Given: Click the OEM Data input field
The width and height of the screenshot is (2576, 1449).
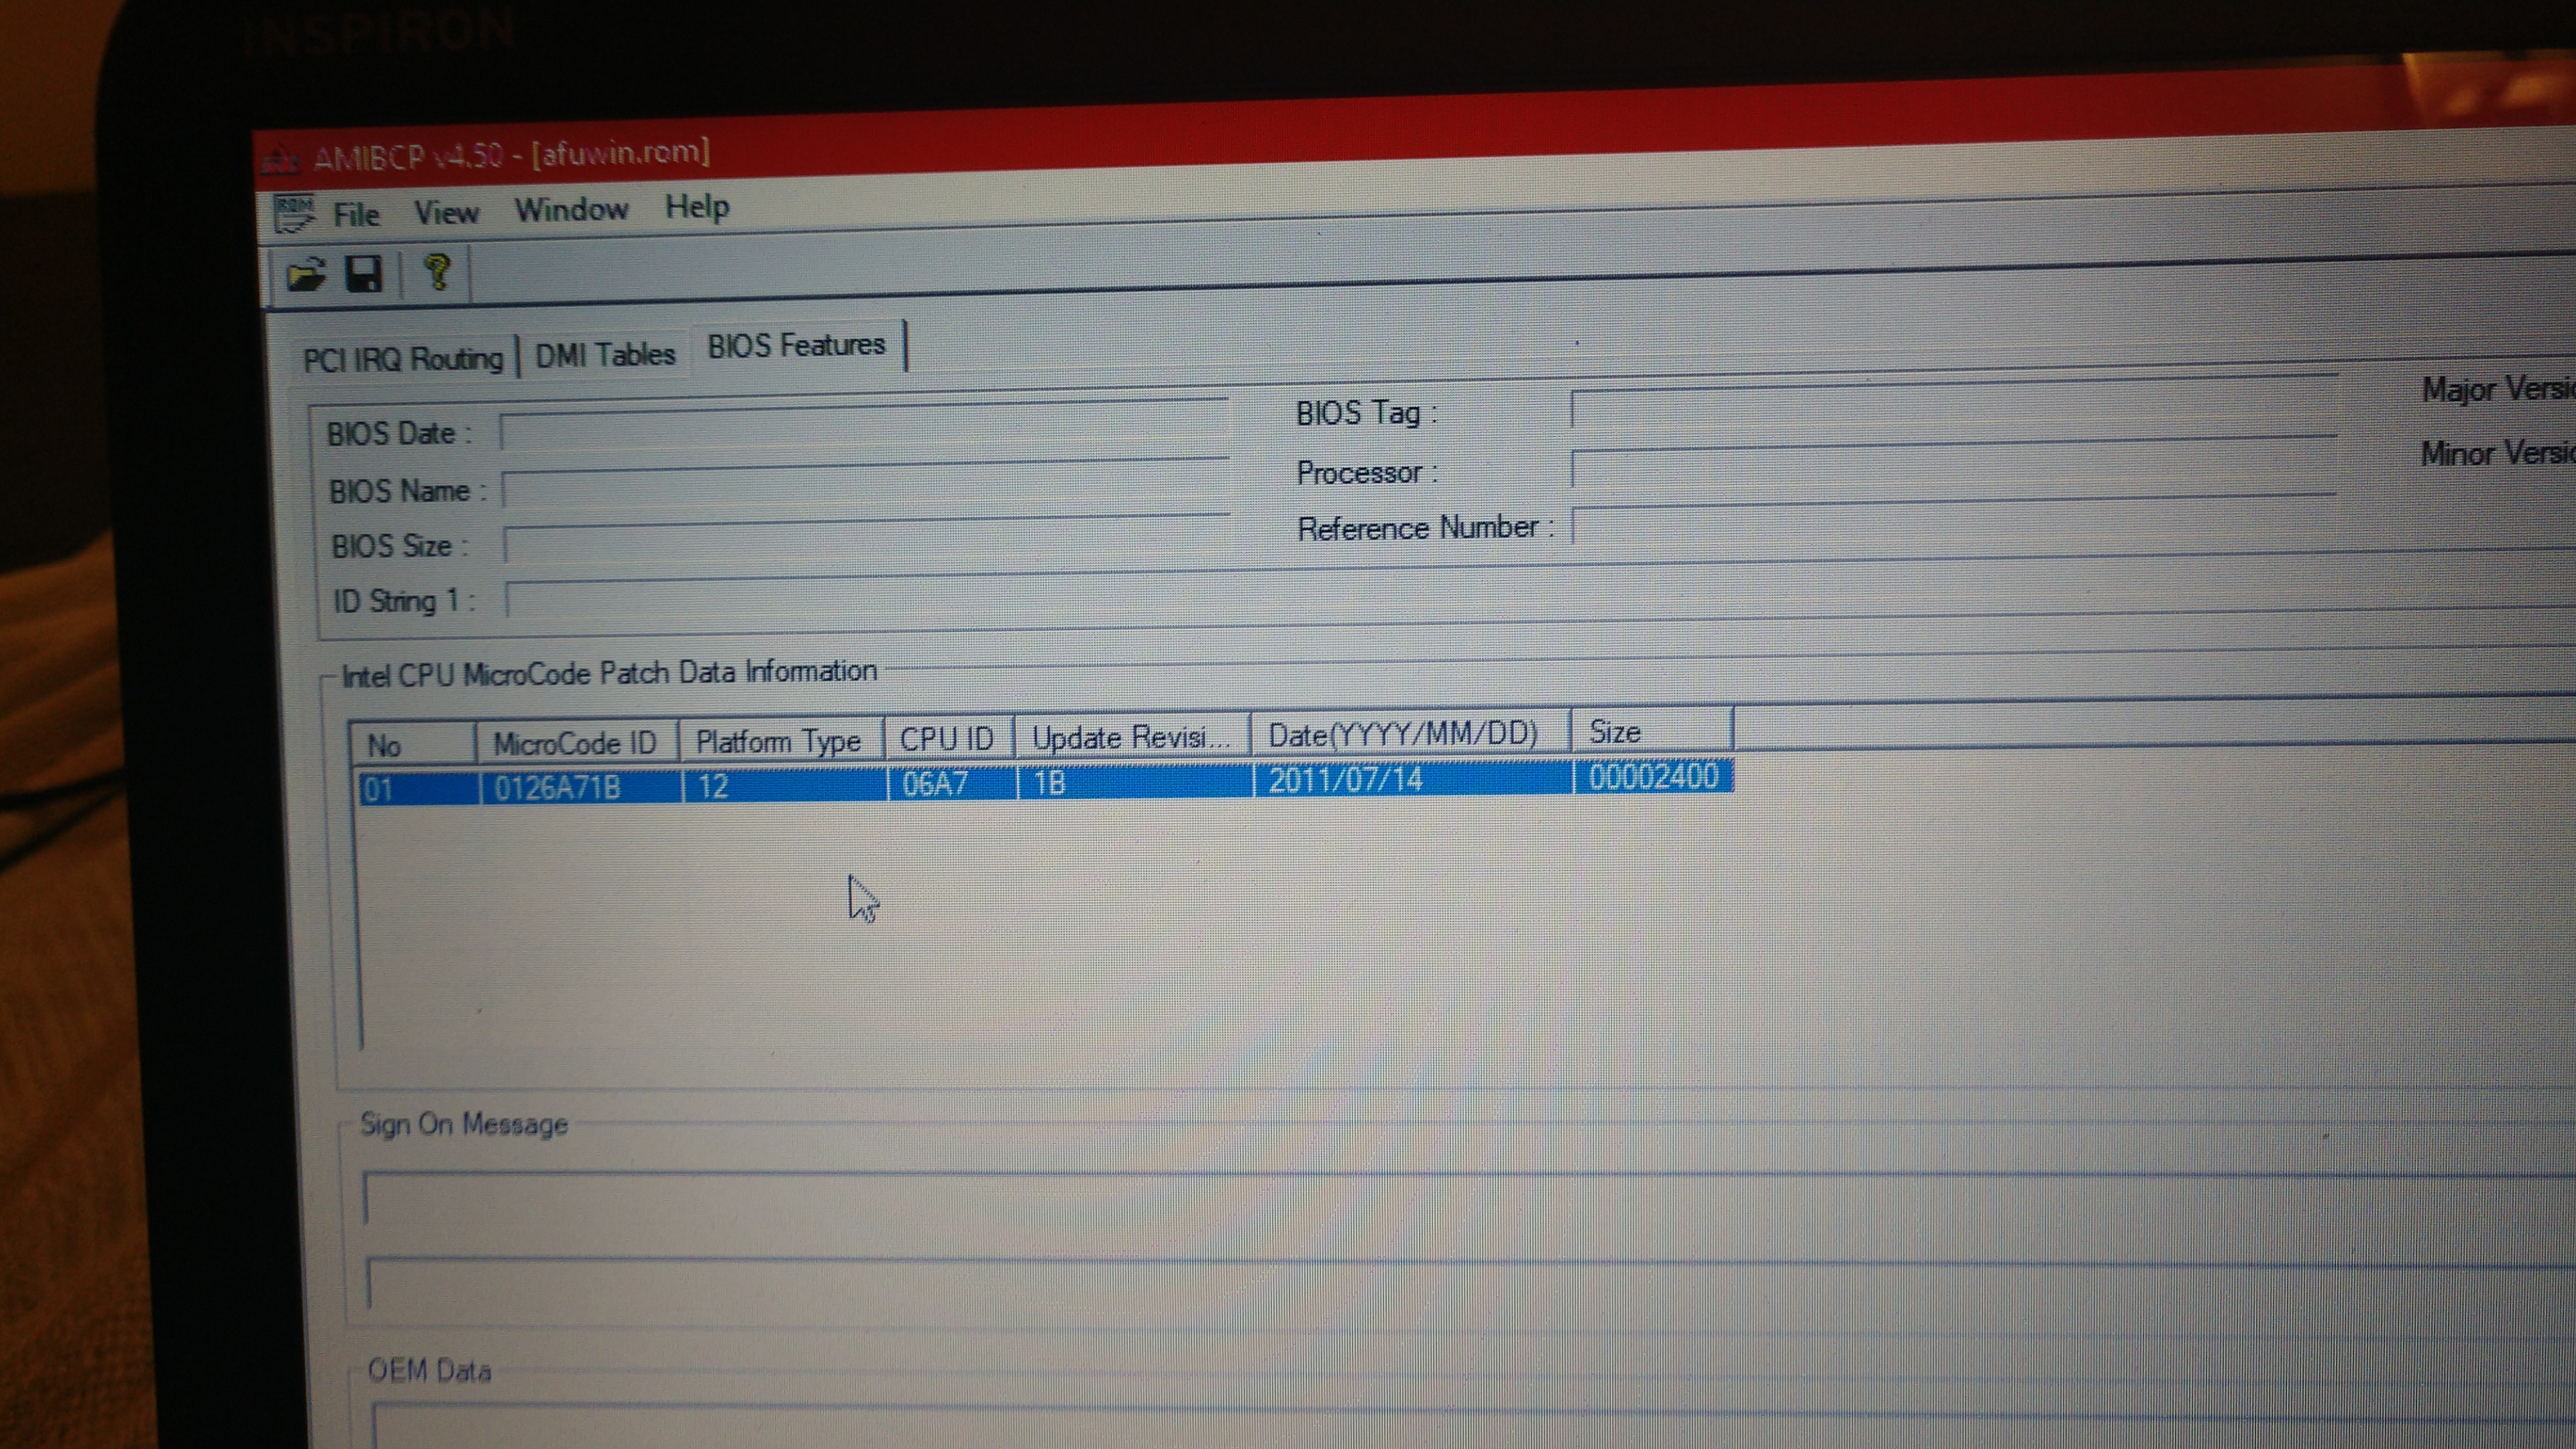Looking at the screenshot, I should [1473, 1425].
